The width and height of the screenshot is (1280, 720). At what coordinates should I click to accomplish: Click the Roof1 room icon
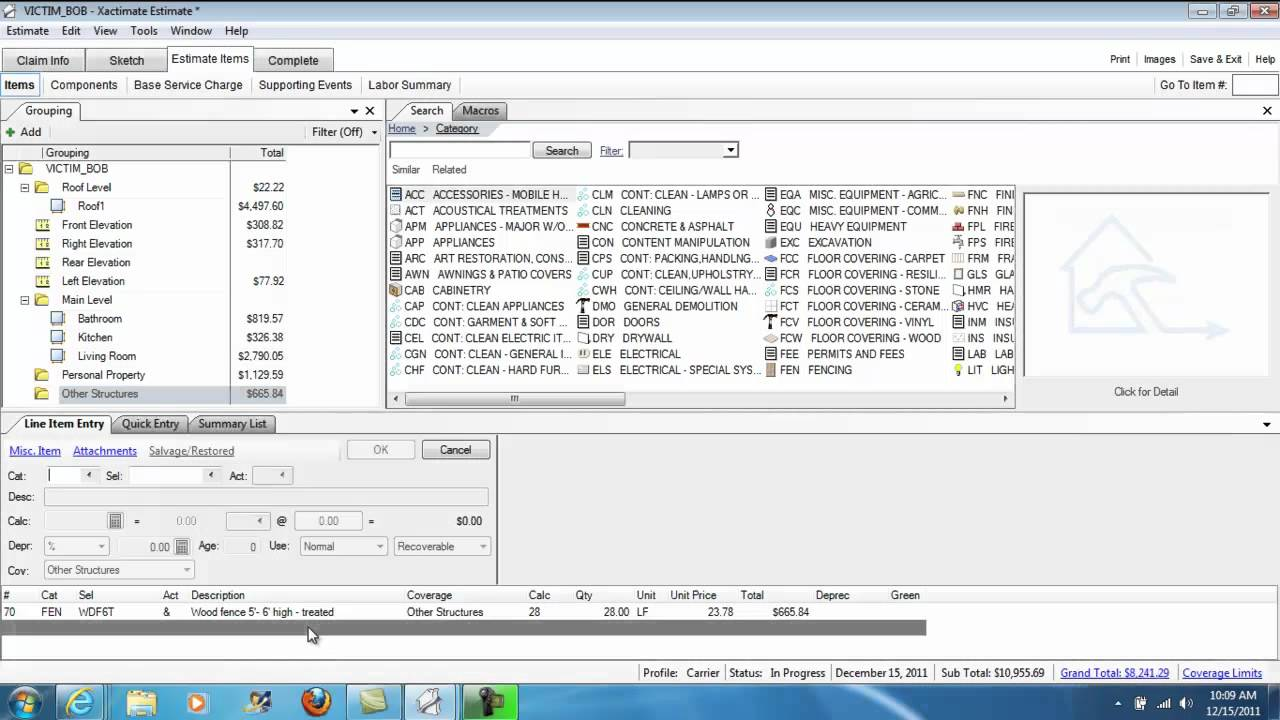pos(58,206)
